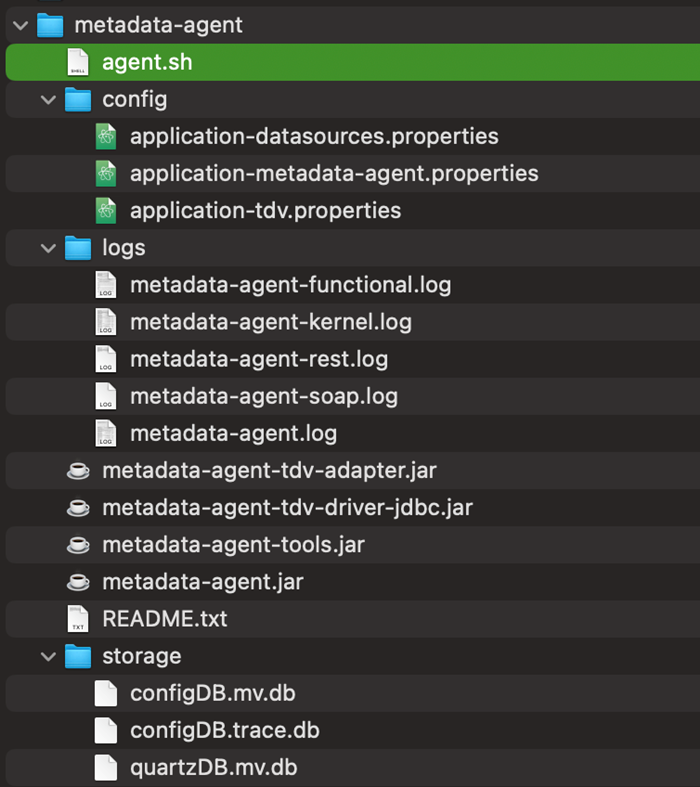Click the blue storage folder icon
This screenshot has height=787, width=700.
tap(78, 656)
